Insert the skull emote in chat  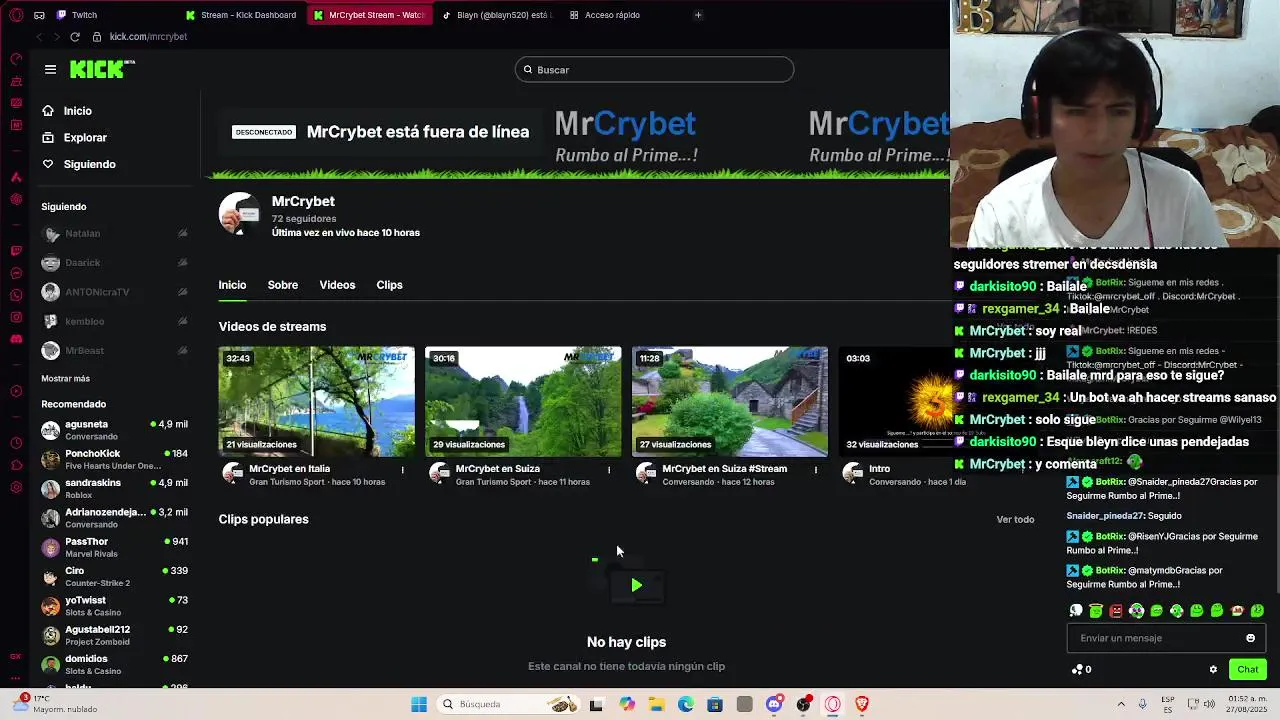click(1076, 611)
